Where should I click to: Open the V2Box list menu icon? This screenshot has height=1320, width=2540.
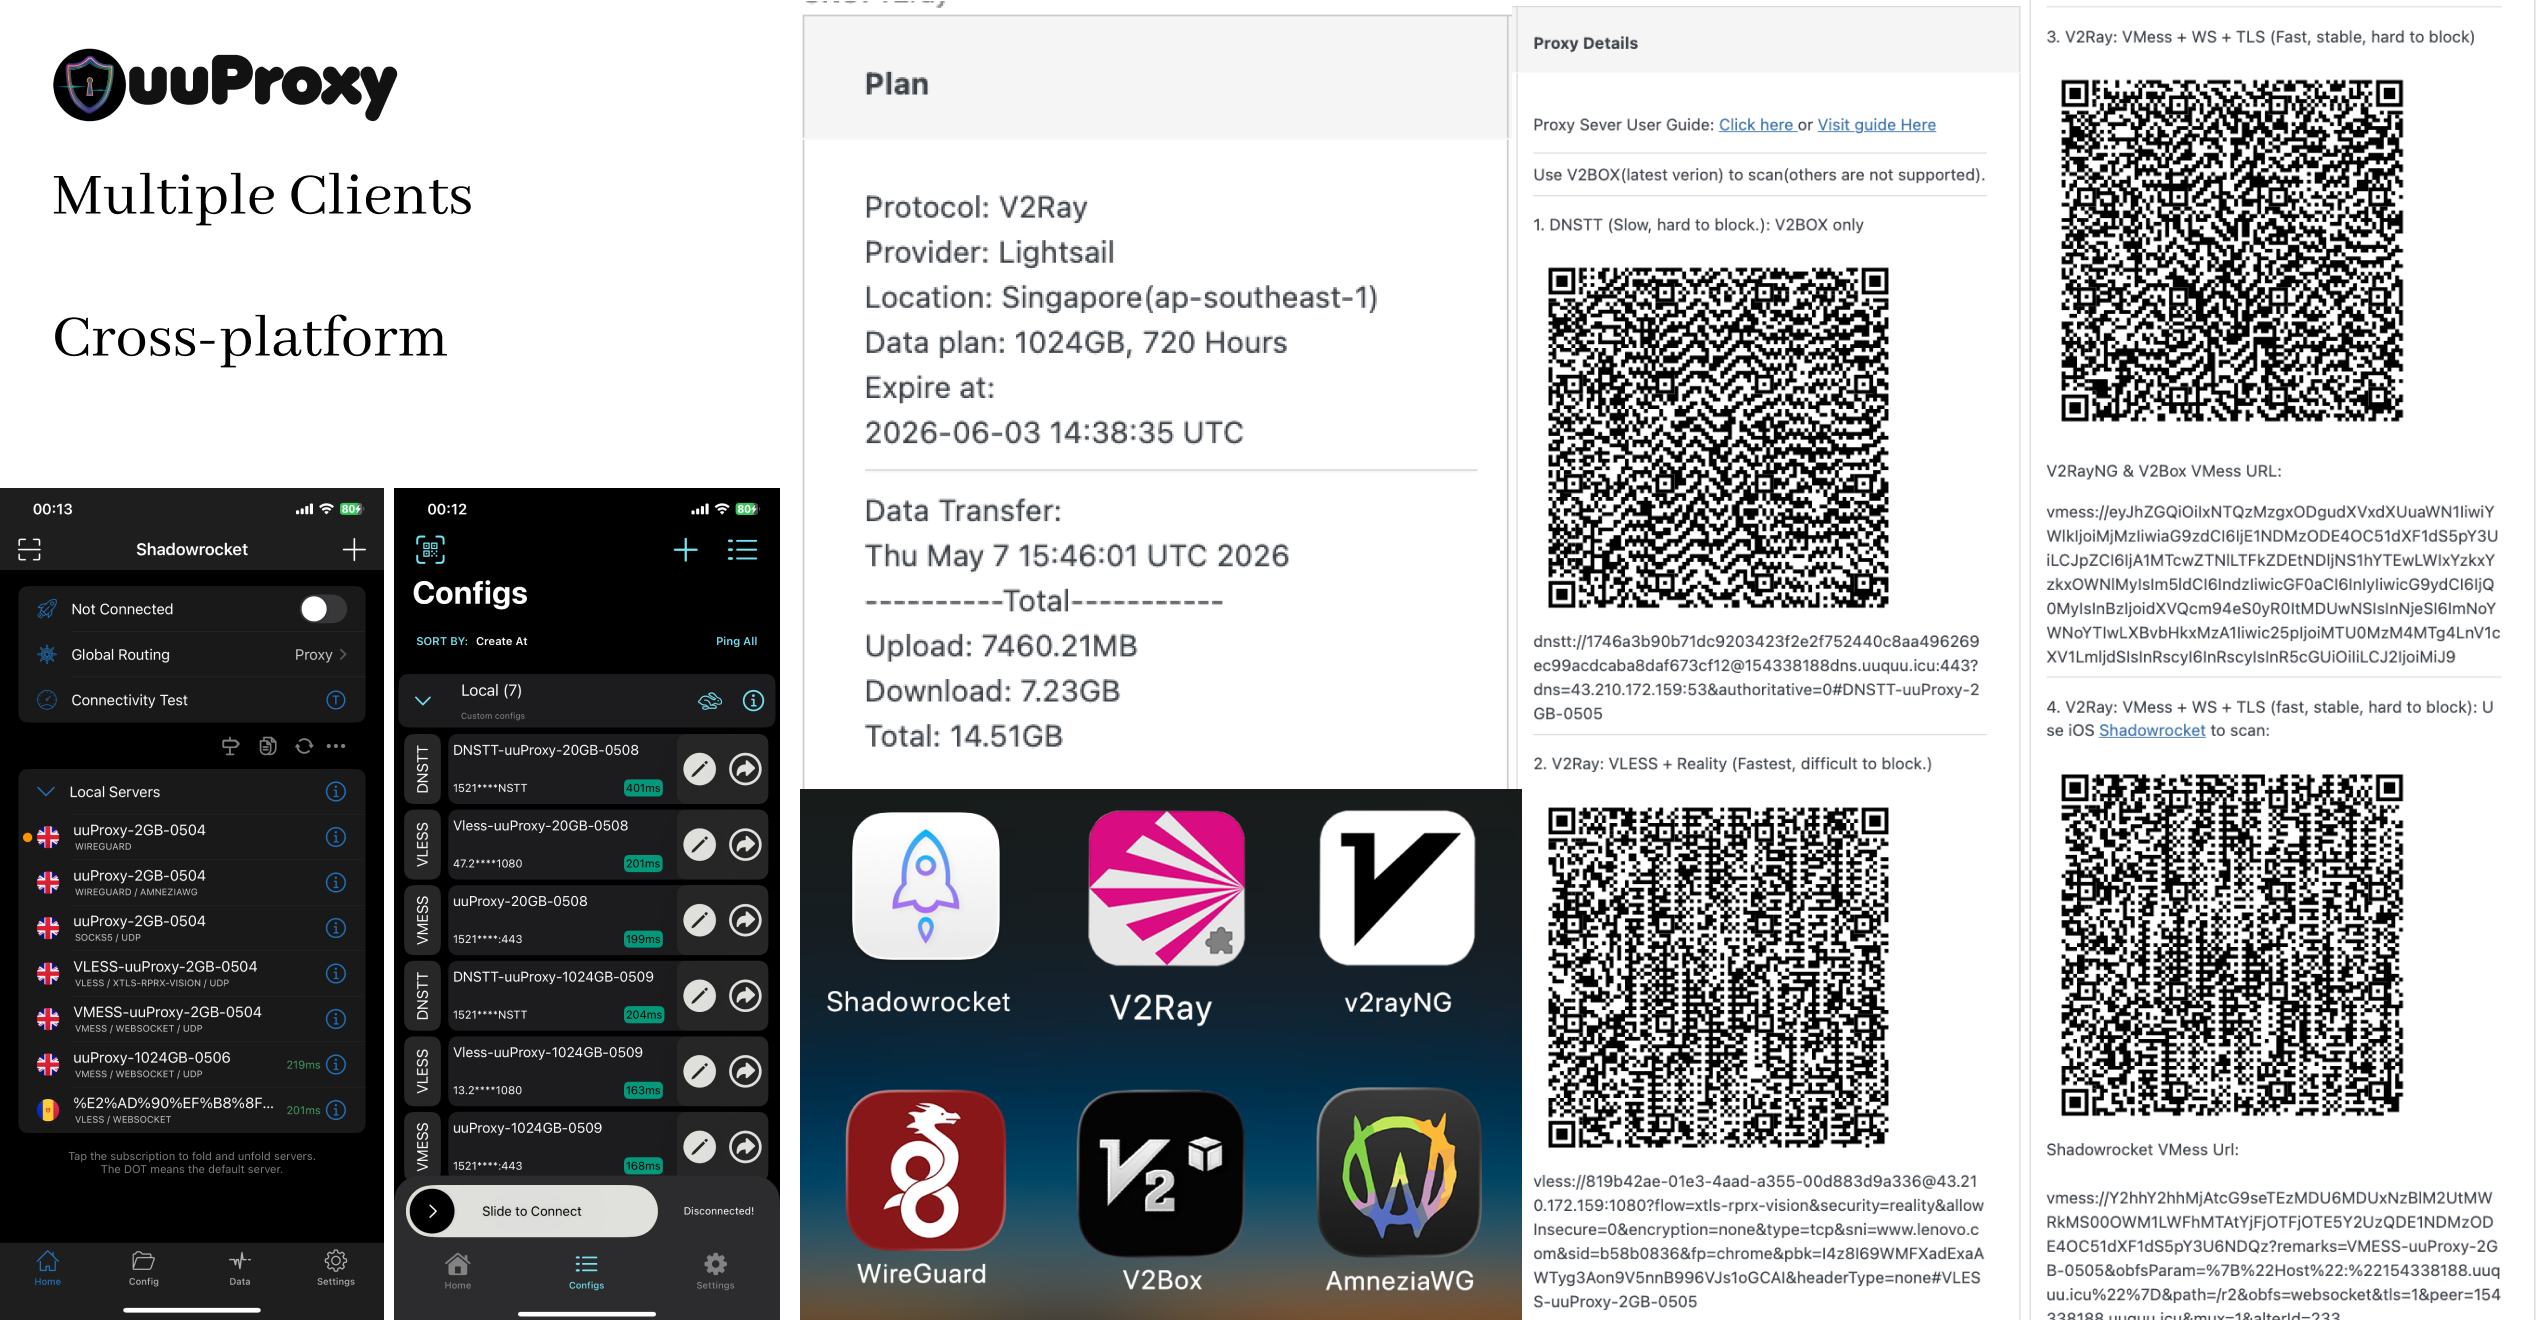742,549
